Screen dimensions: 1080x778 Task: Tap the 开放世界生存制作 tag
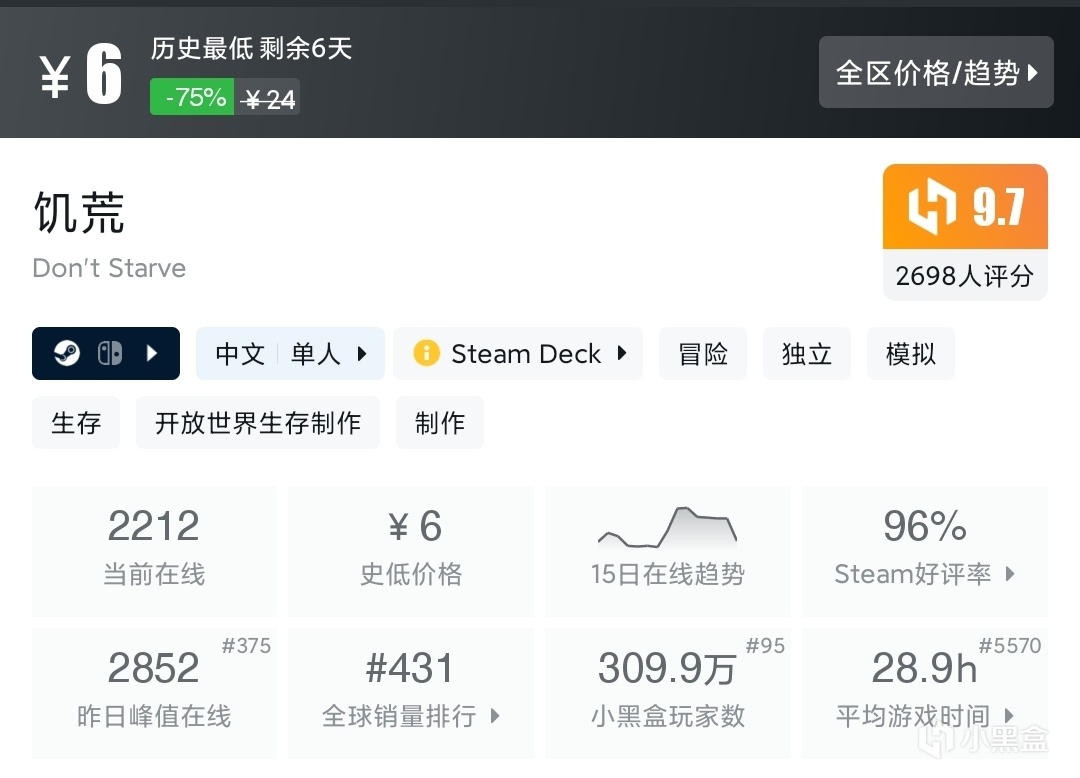click(x=258, y=423)
